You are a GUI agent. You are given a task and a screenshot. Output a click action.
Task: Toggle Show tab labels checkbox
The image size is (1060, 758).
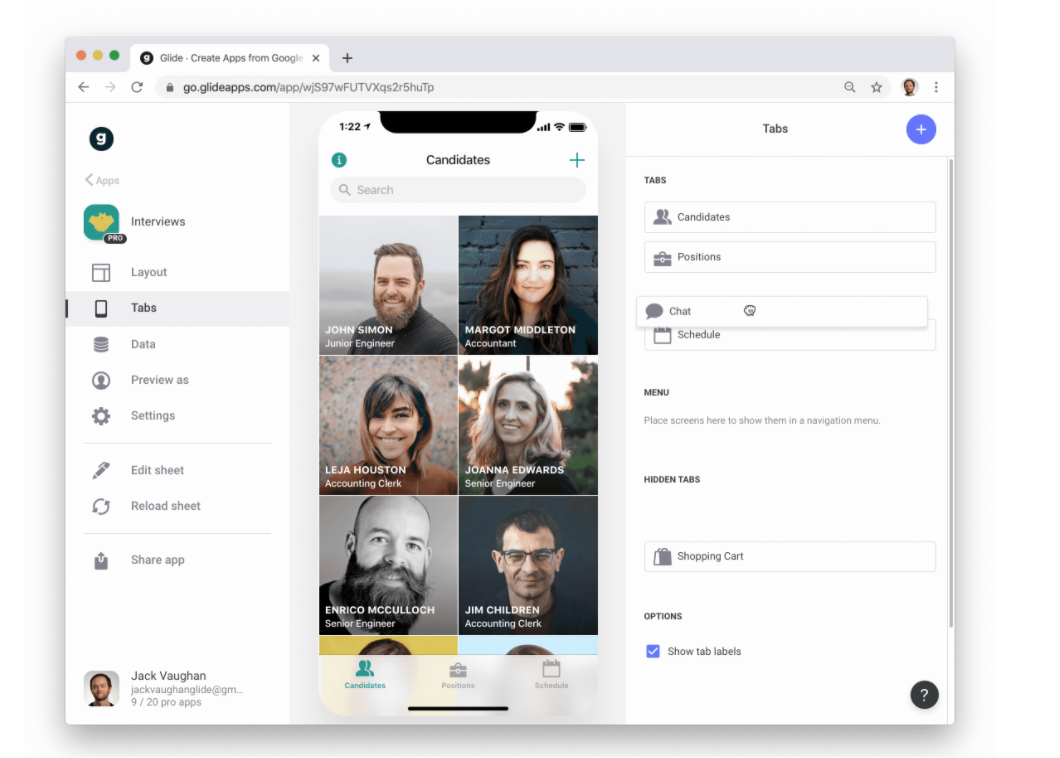(653, 651)
